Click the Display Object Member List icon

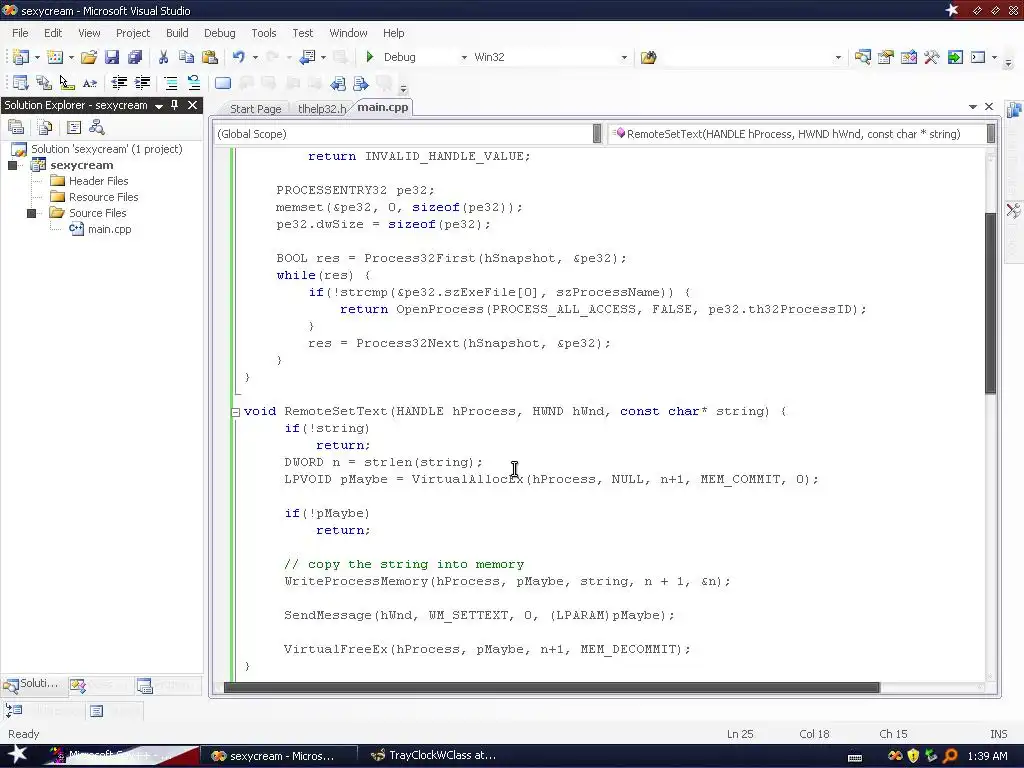point(20,83)
